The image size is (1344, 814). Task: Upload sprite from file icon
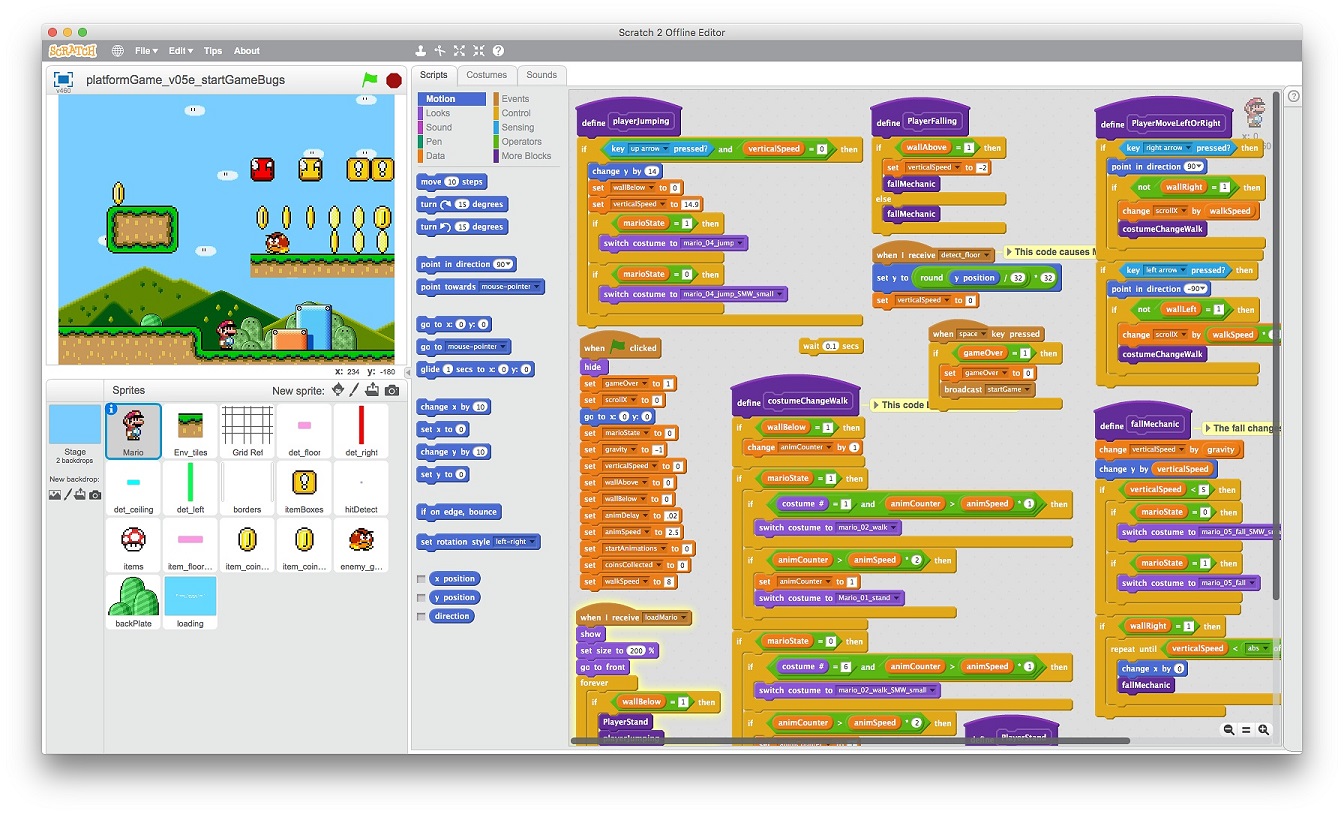click(373, 390)
